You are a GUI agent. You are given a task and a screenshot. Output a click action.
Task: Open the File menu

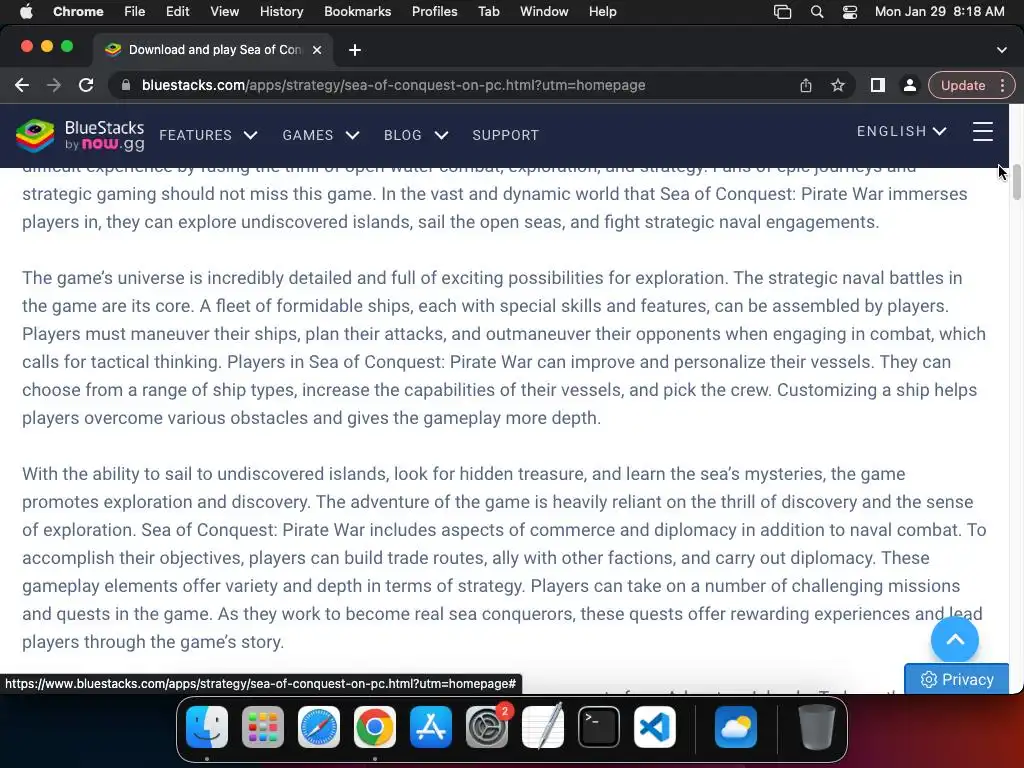tap(135, 12)
